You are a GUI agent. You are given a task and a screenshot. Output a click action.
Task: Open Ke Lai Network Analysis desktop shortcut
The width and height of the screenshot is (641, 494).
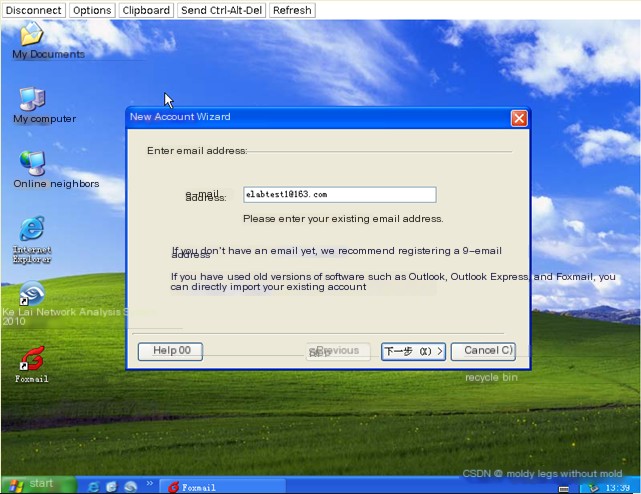coord(32,293)
